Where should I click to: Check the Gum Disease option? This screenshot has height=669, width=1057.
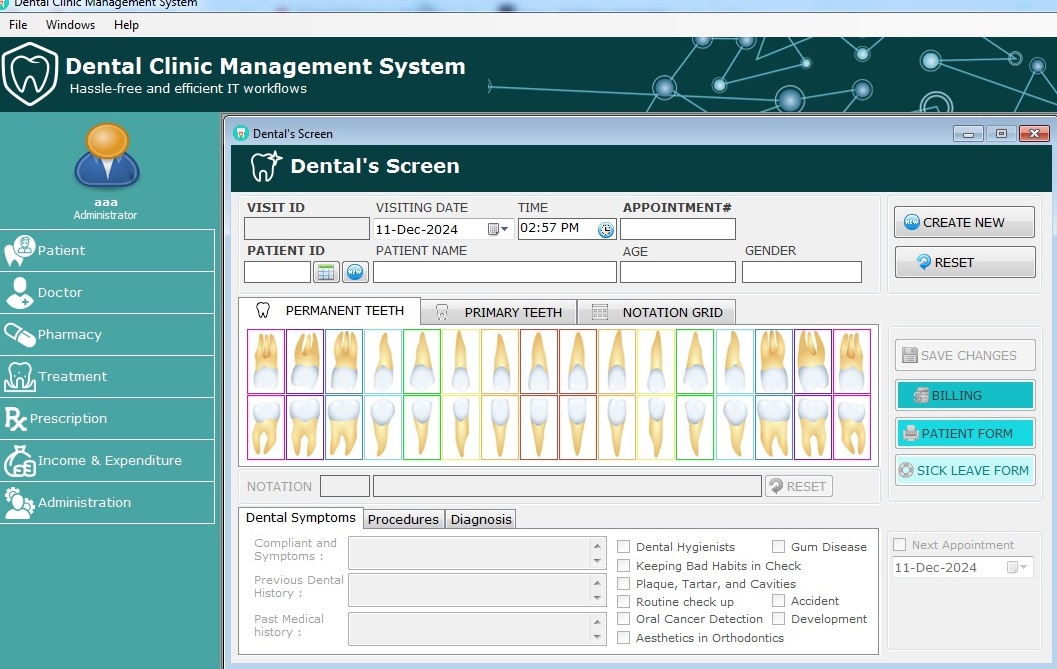[778, 547]
